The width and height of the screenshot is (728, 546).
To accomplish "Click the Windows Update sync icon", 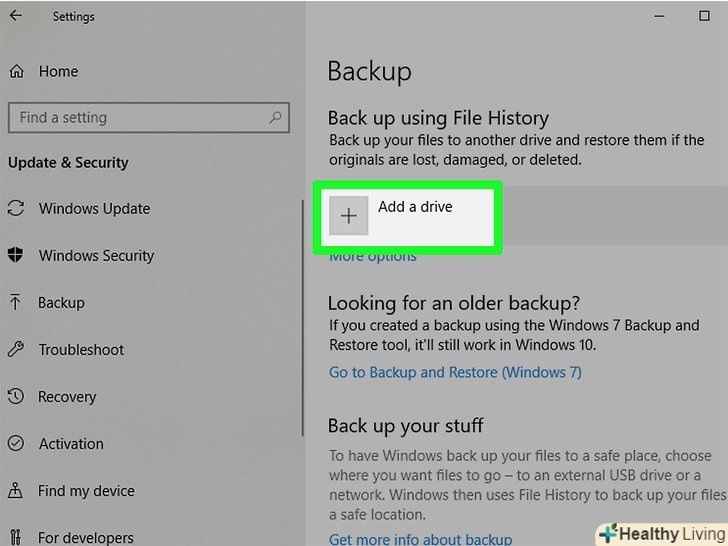I will point(16,208).
